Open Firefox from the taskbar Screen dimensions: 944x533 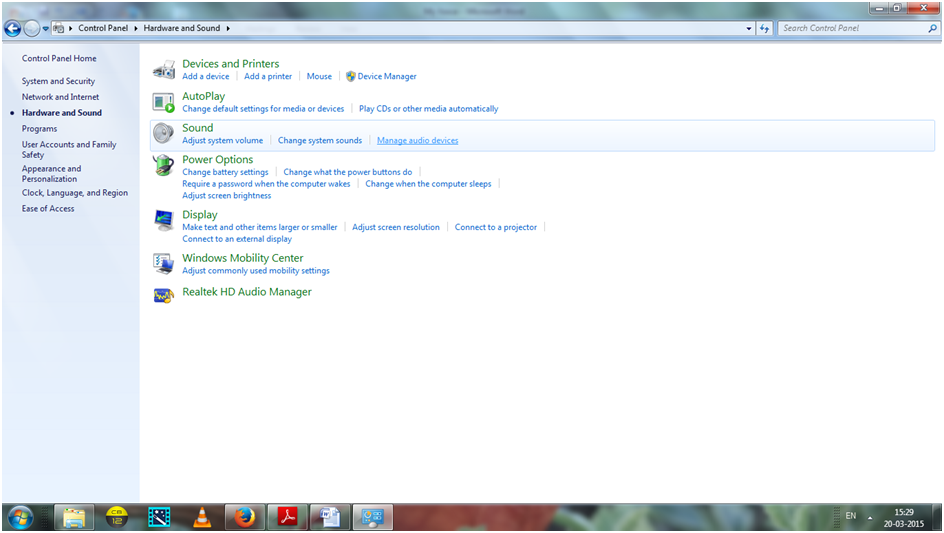coord(244,517)
